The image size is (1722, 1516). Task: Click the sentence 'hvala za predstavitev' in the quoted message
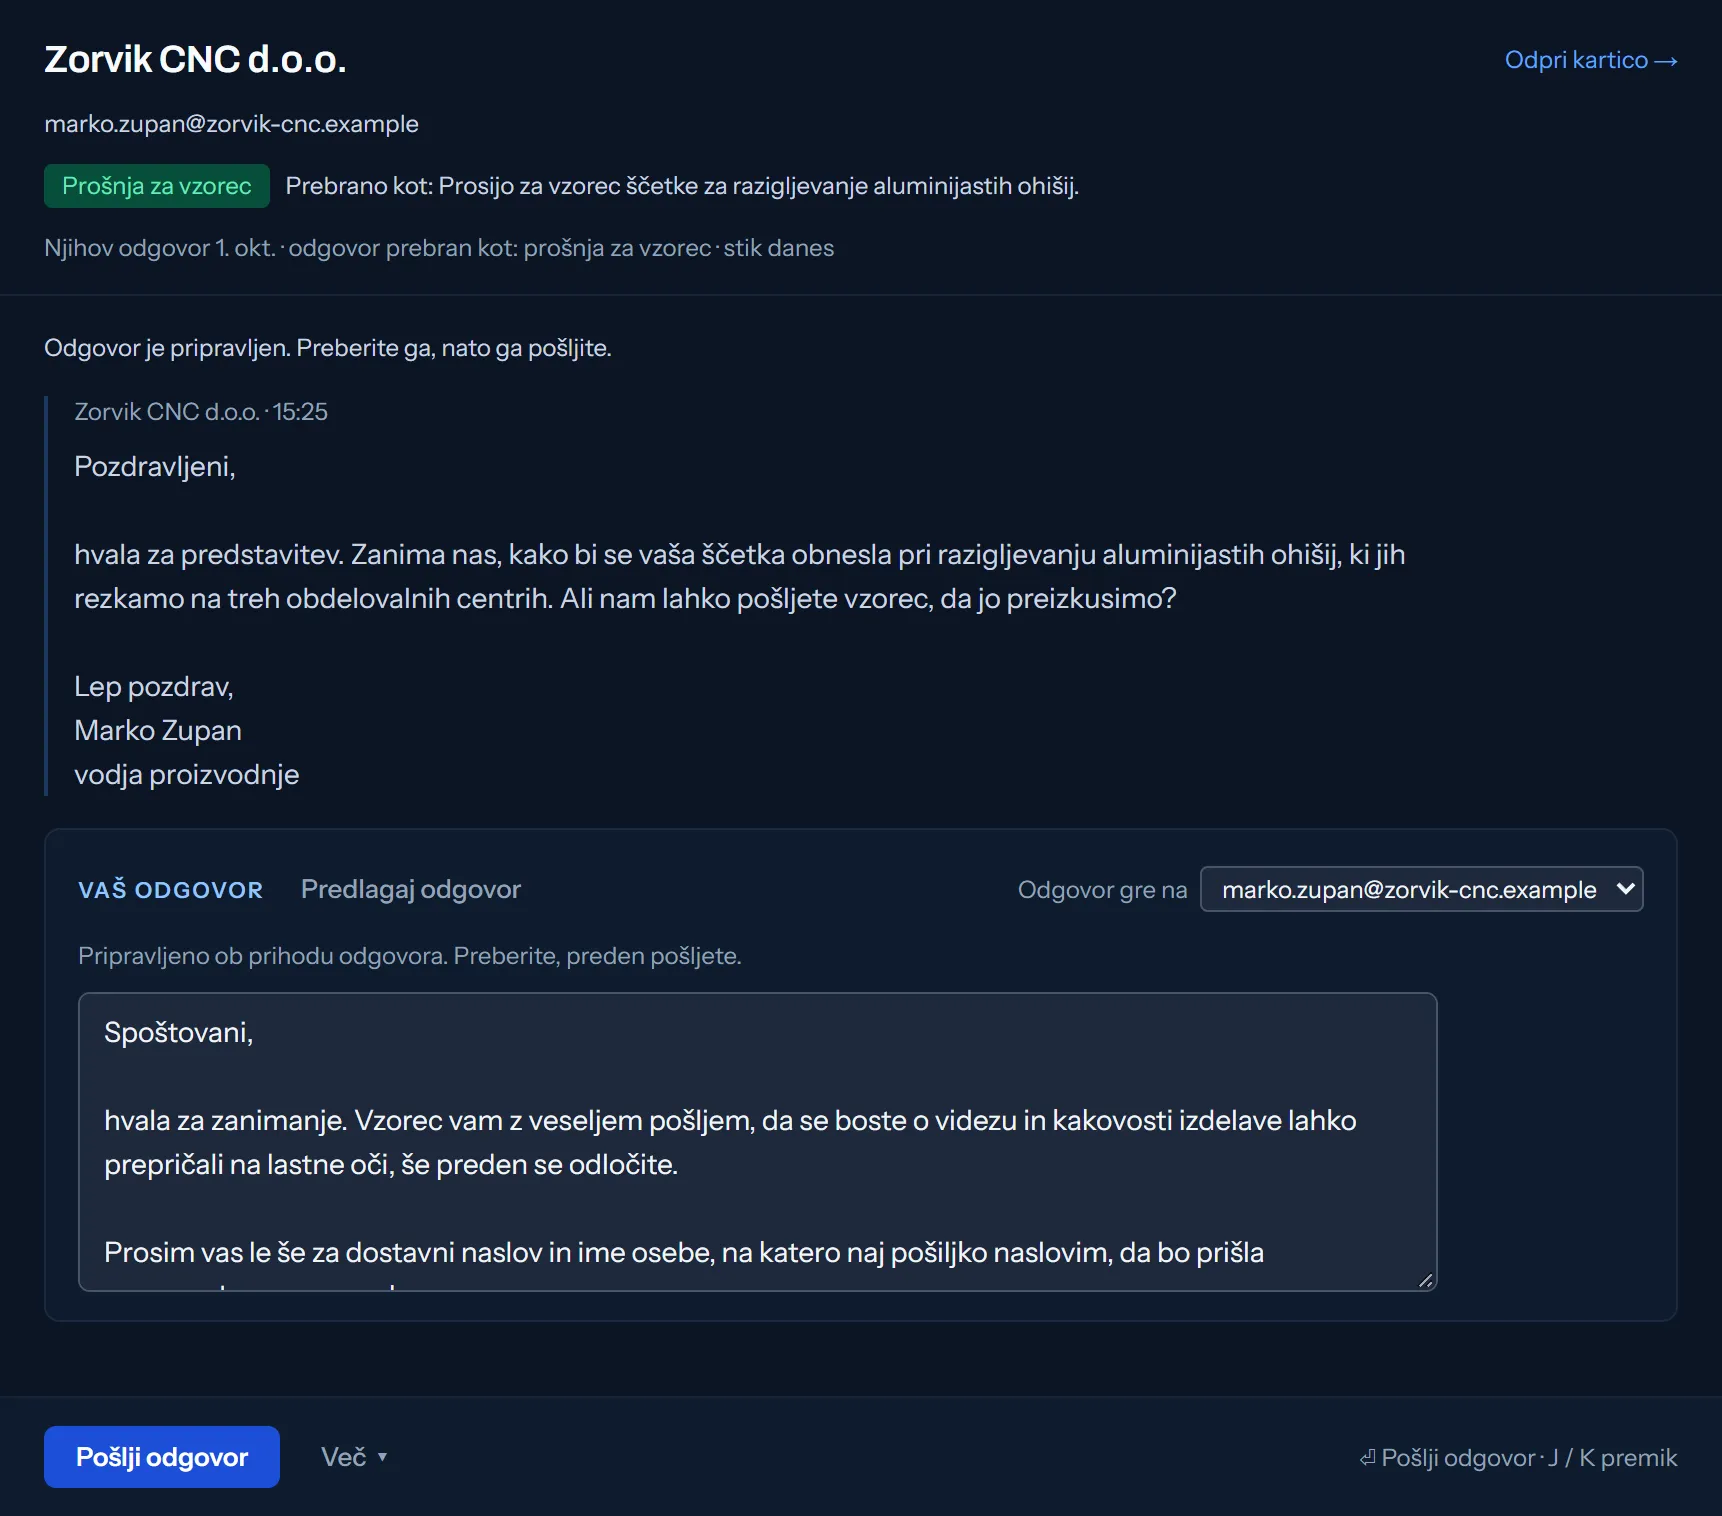(x=209, y=555)
